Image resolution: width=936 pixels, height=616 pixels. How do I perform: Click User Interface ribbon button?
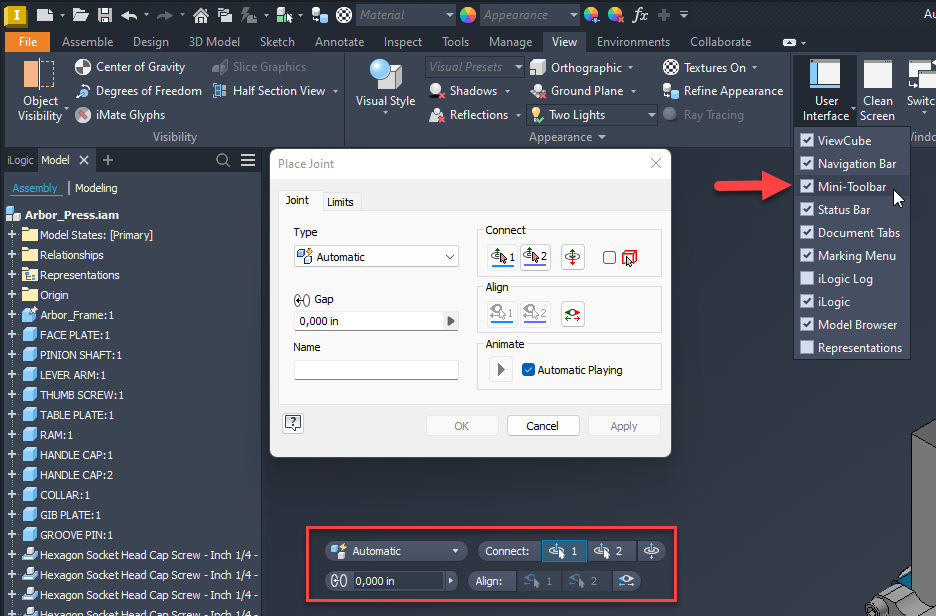pos(826,91)
